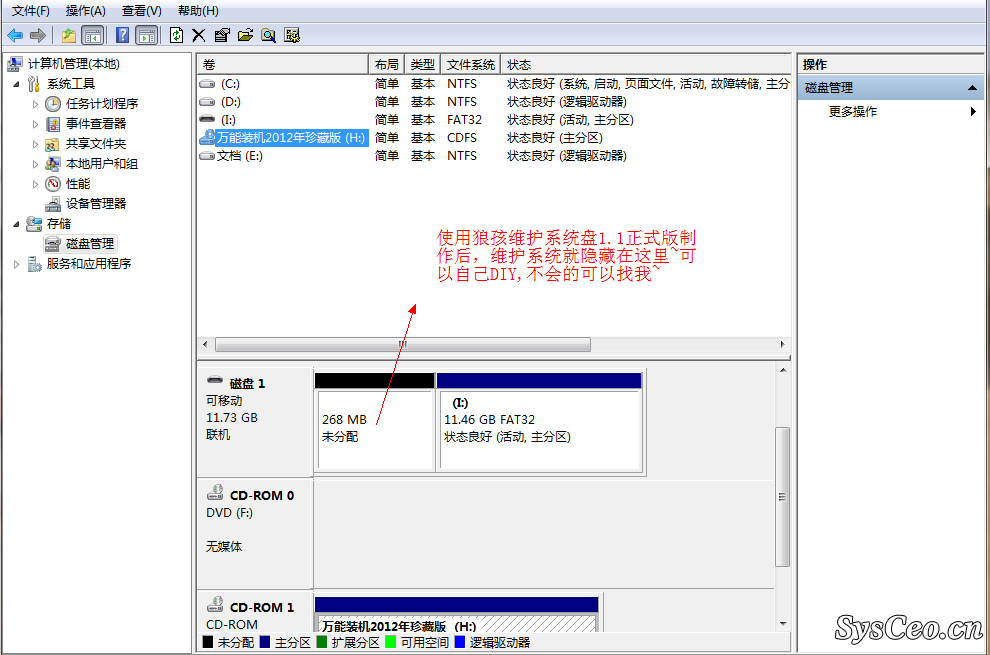
Task: Click the Properties toolbar icon
Action: (x=222, y=35)
